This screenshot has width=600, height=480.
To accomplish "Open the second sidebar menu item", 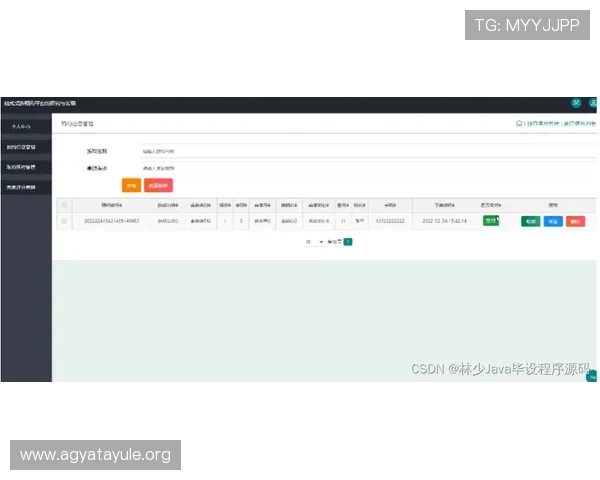I will click(x=25, y=147).
